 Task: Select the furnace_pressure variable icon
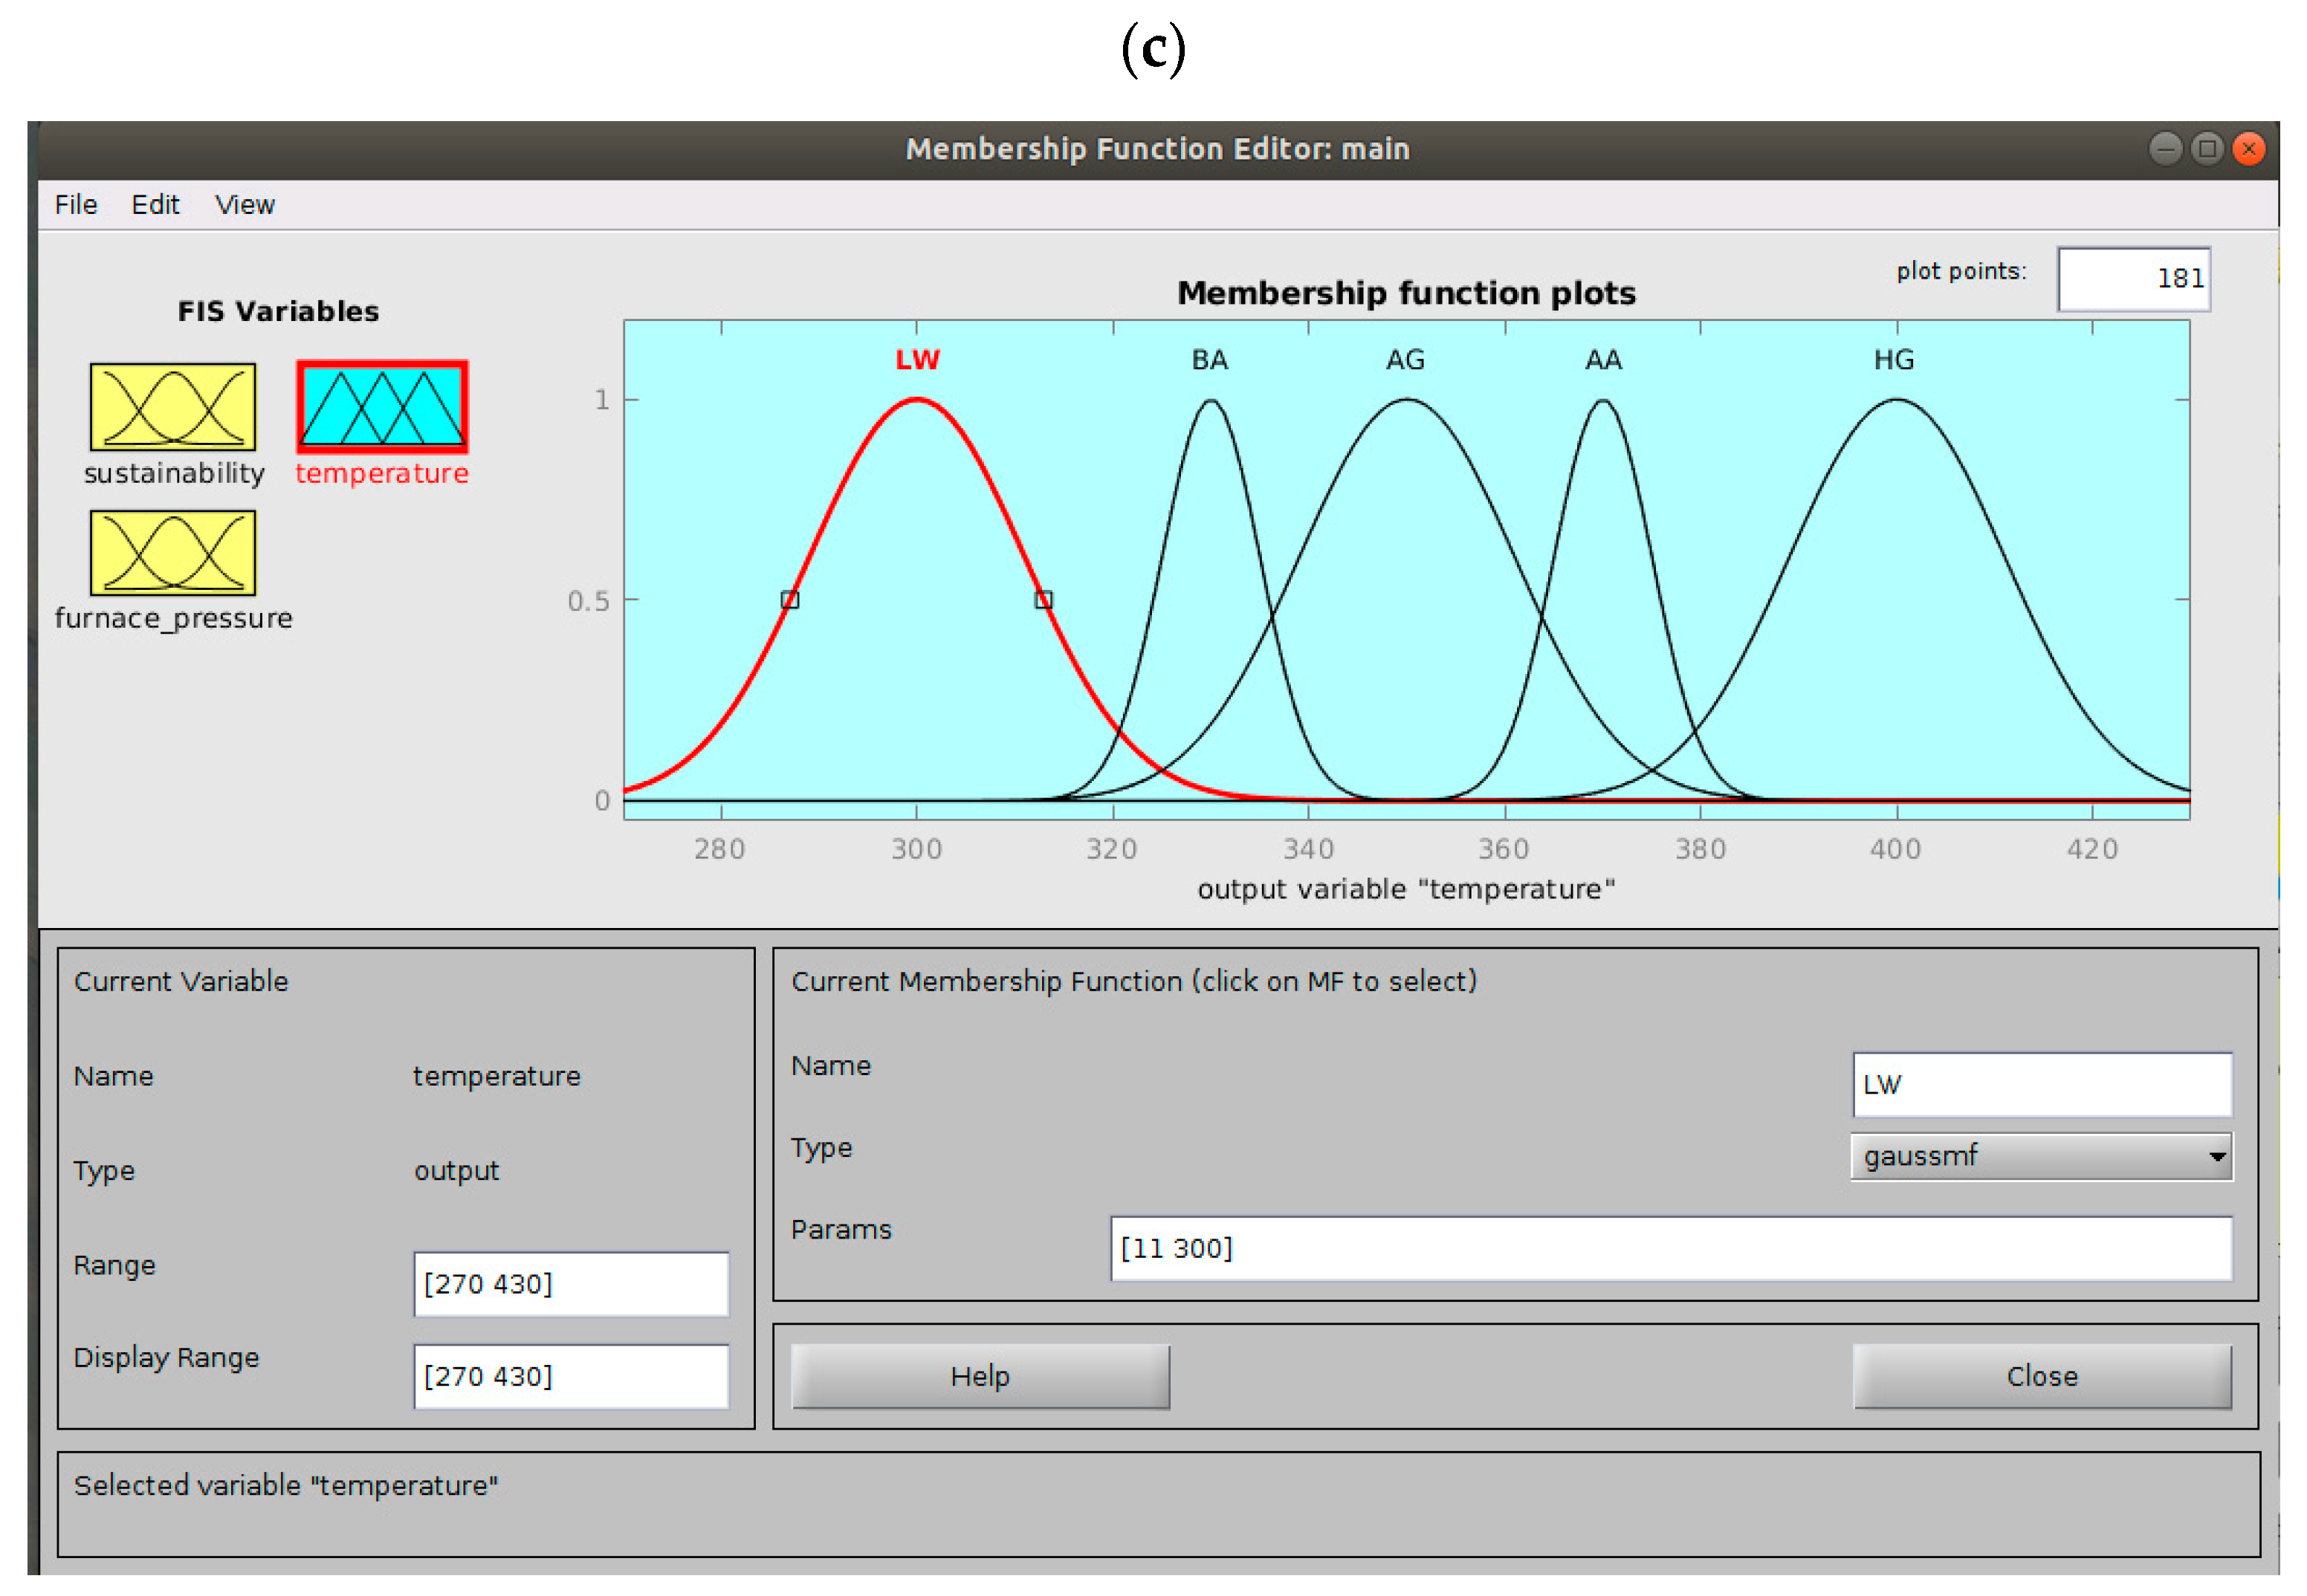[x=173, y=553]
